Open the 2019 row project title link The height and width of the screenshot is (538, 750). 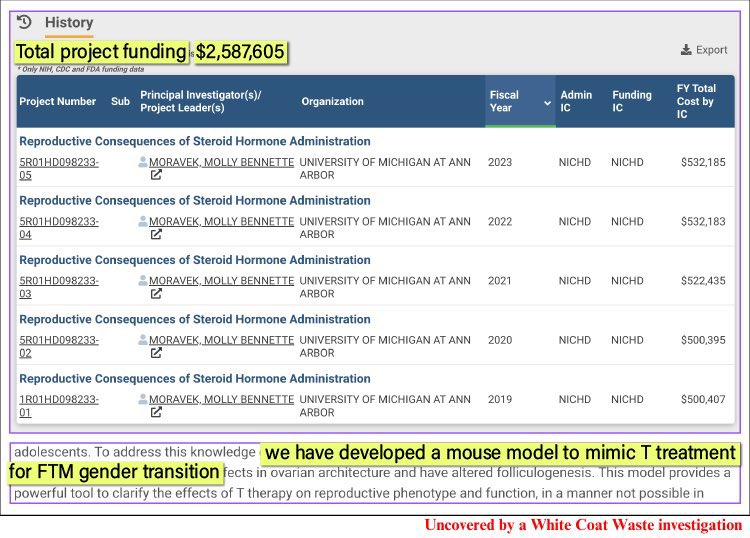[195, 378]
